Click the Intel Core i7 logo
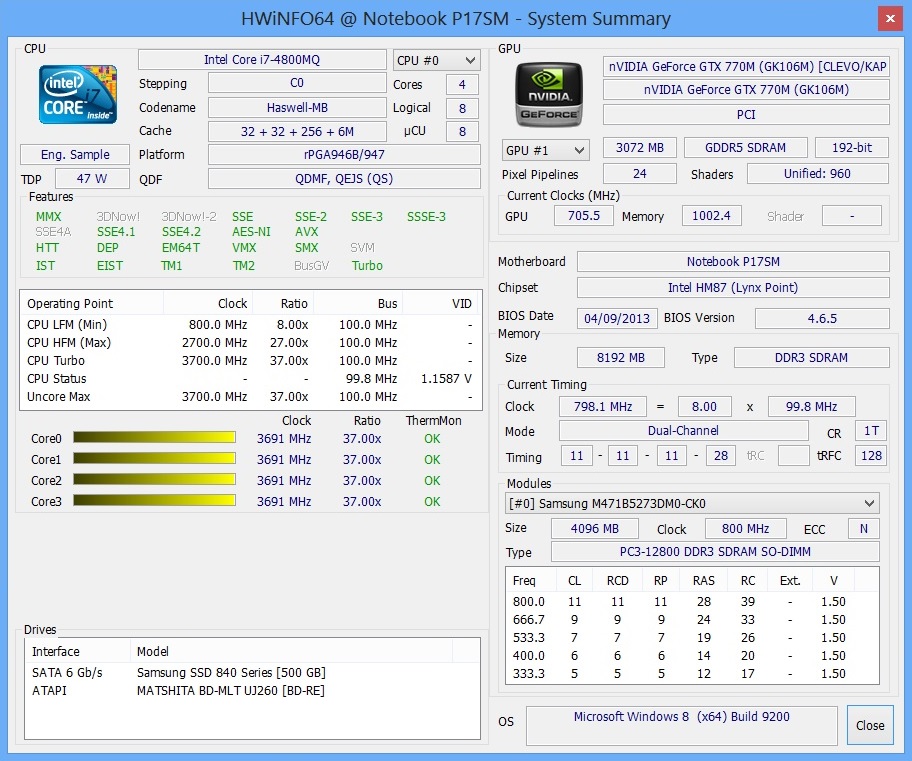 pos(78,94)
